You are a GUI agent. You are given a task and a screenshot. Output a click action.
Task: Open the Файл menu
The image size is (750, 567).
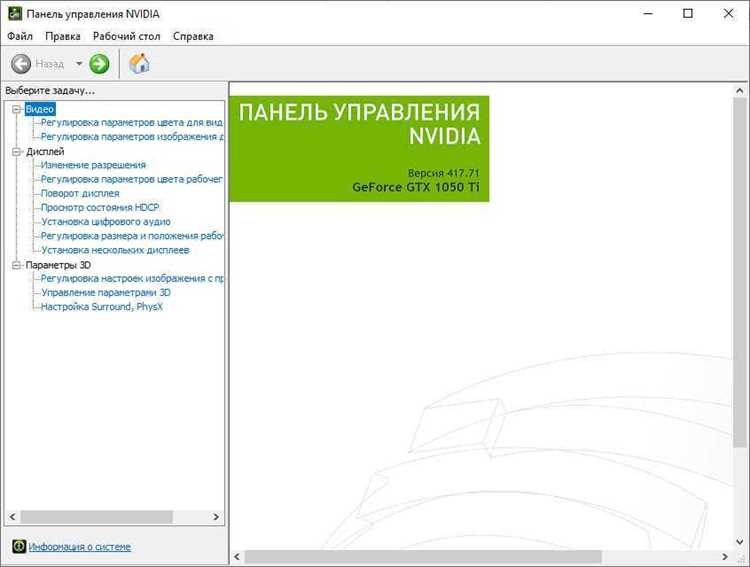(x=20, y=36)
